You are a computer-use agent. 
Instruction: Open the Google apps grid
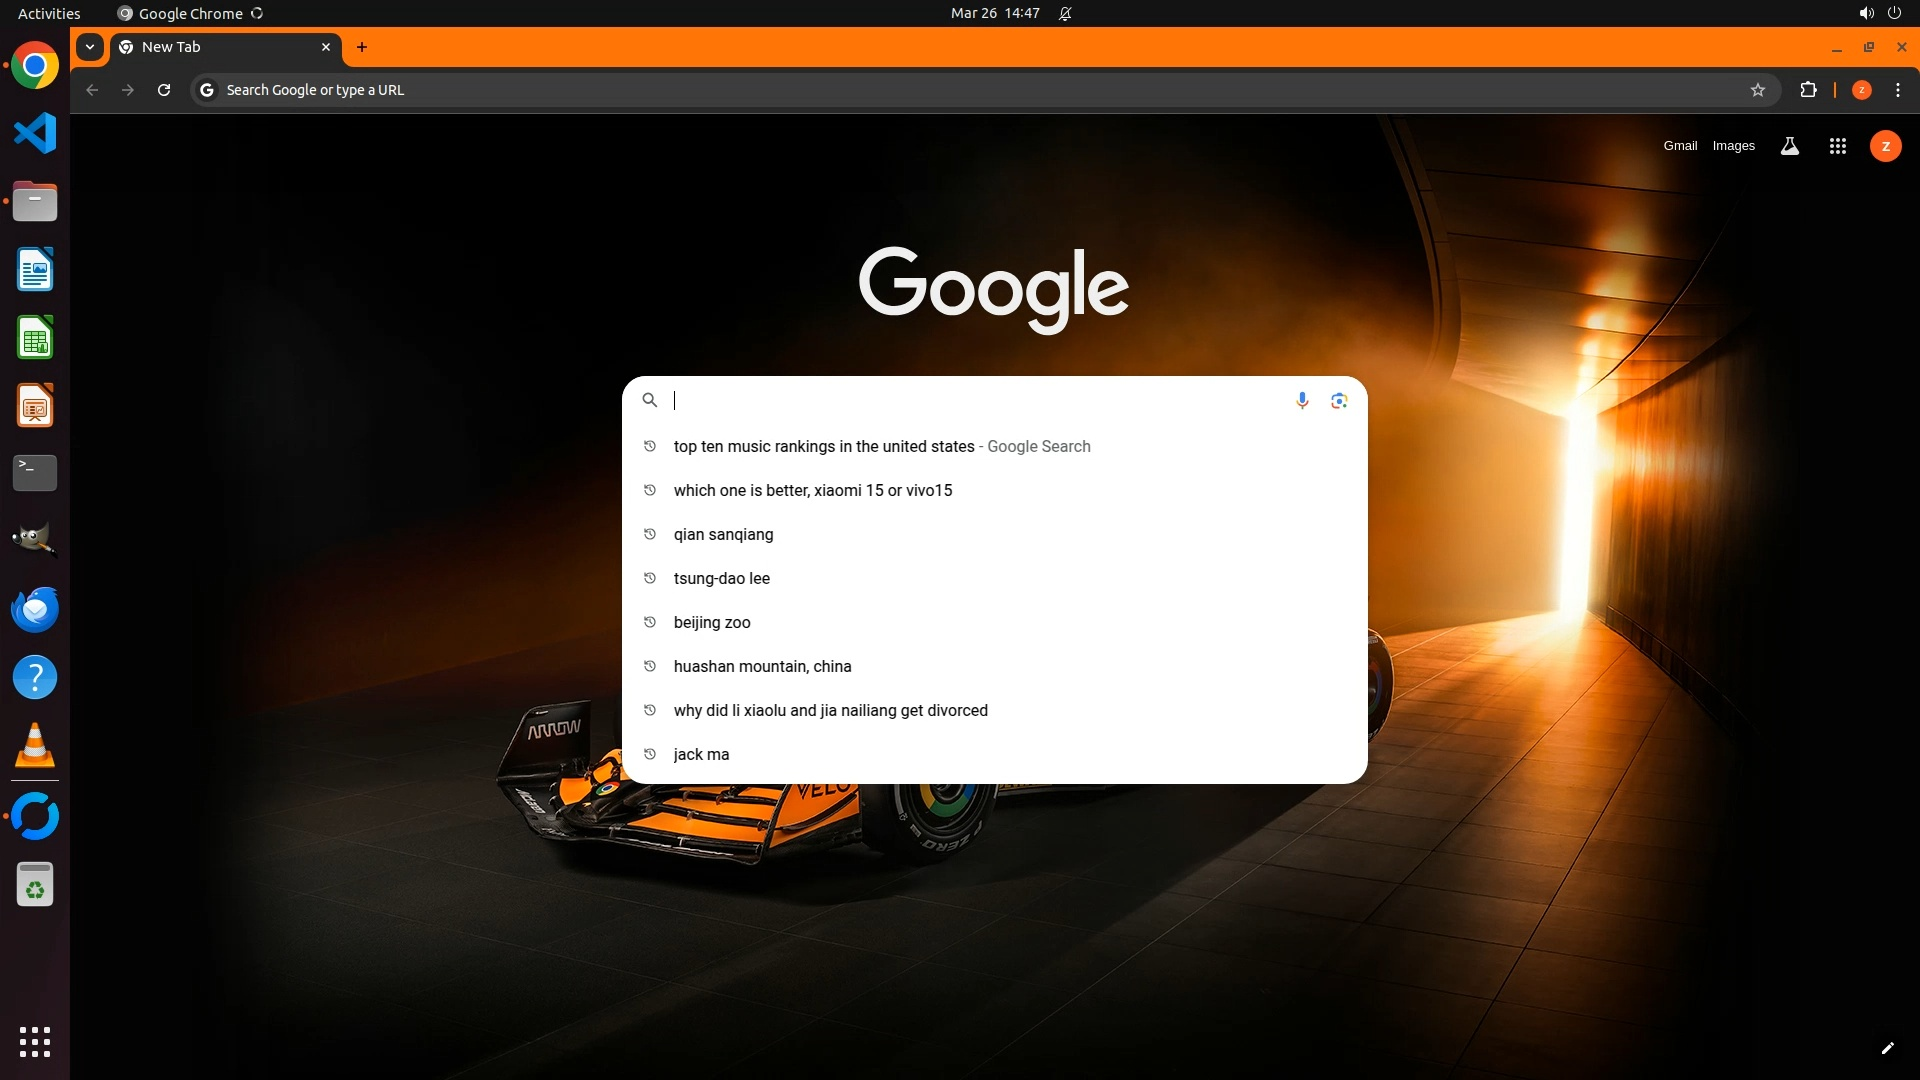click(1837, 146)
